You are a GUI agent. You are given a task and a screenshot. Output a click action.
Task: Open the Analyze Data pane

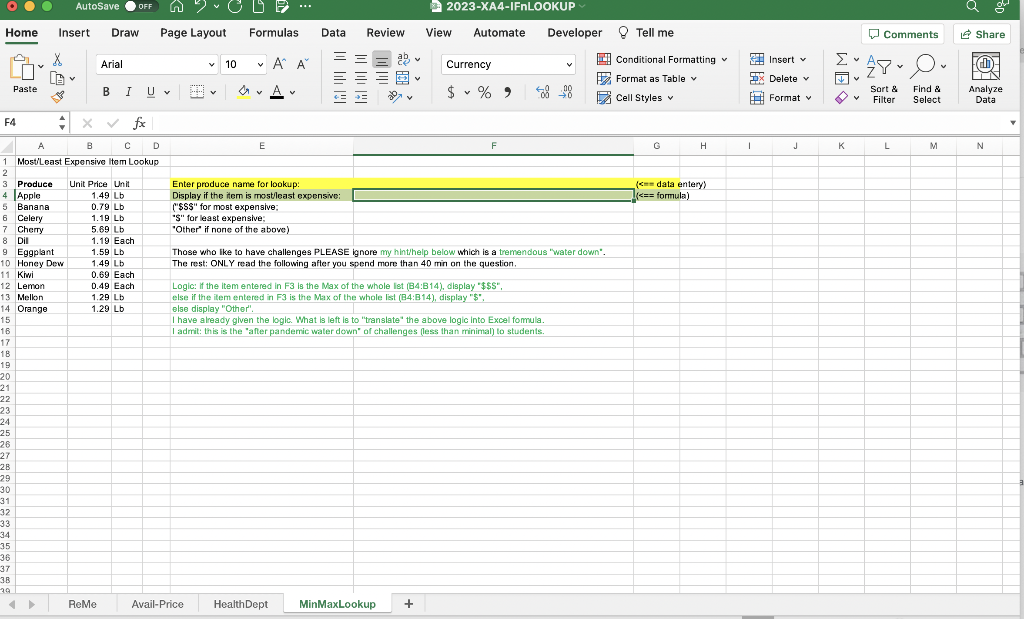coord(985,77)
